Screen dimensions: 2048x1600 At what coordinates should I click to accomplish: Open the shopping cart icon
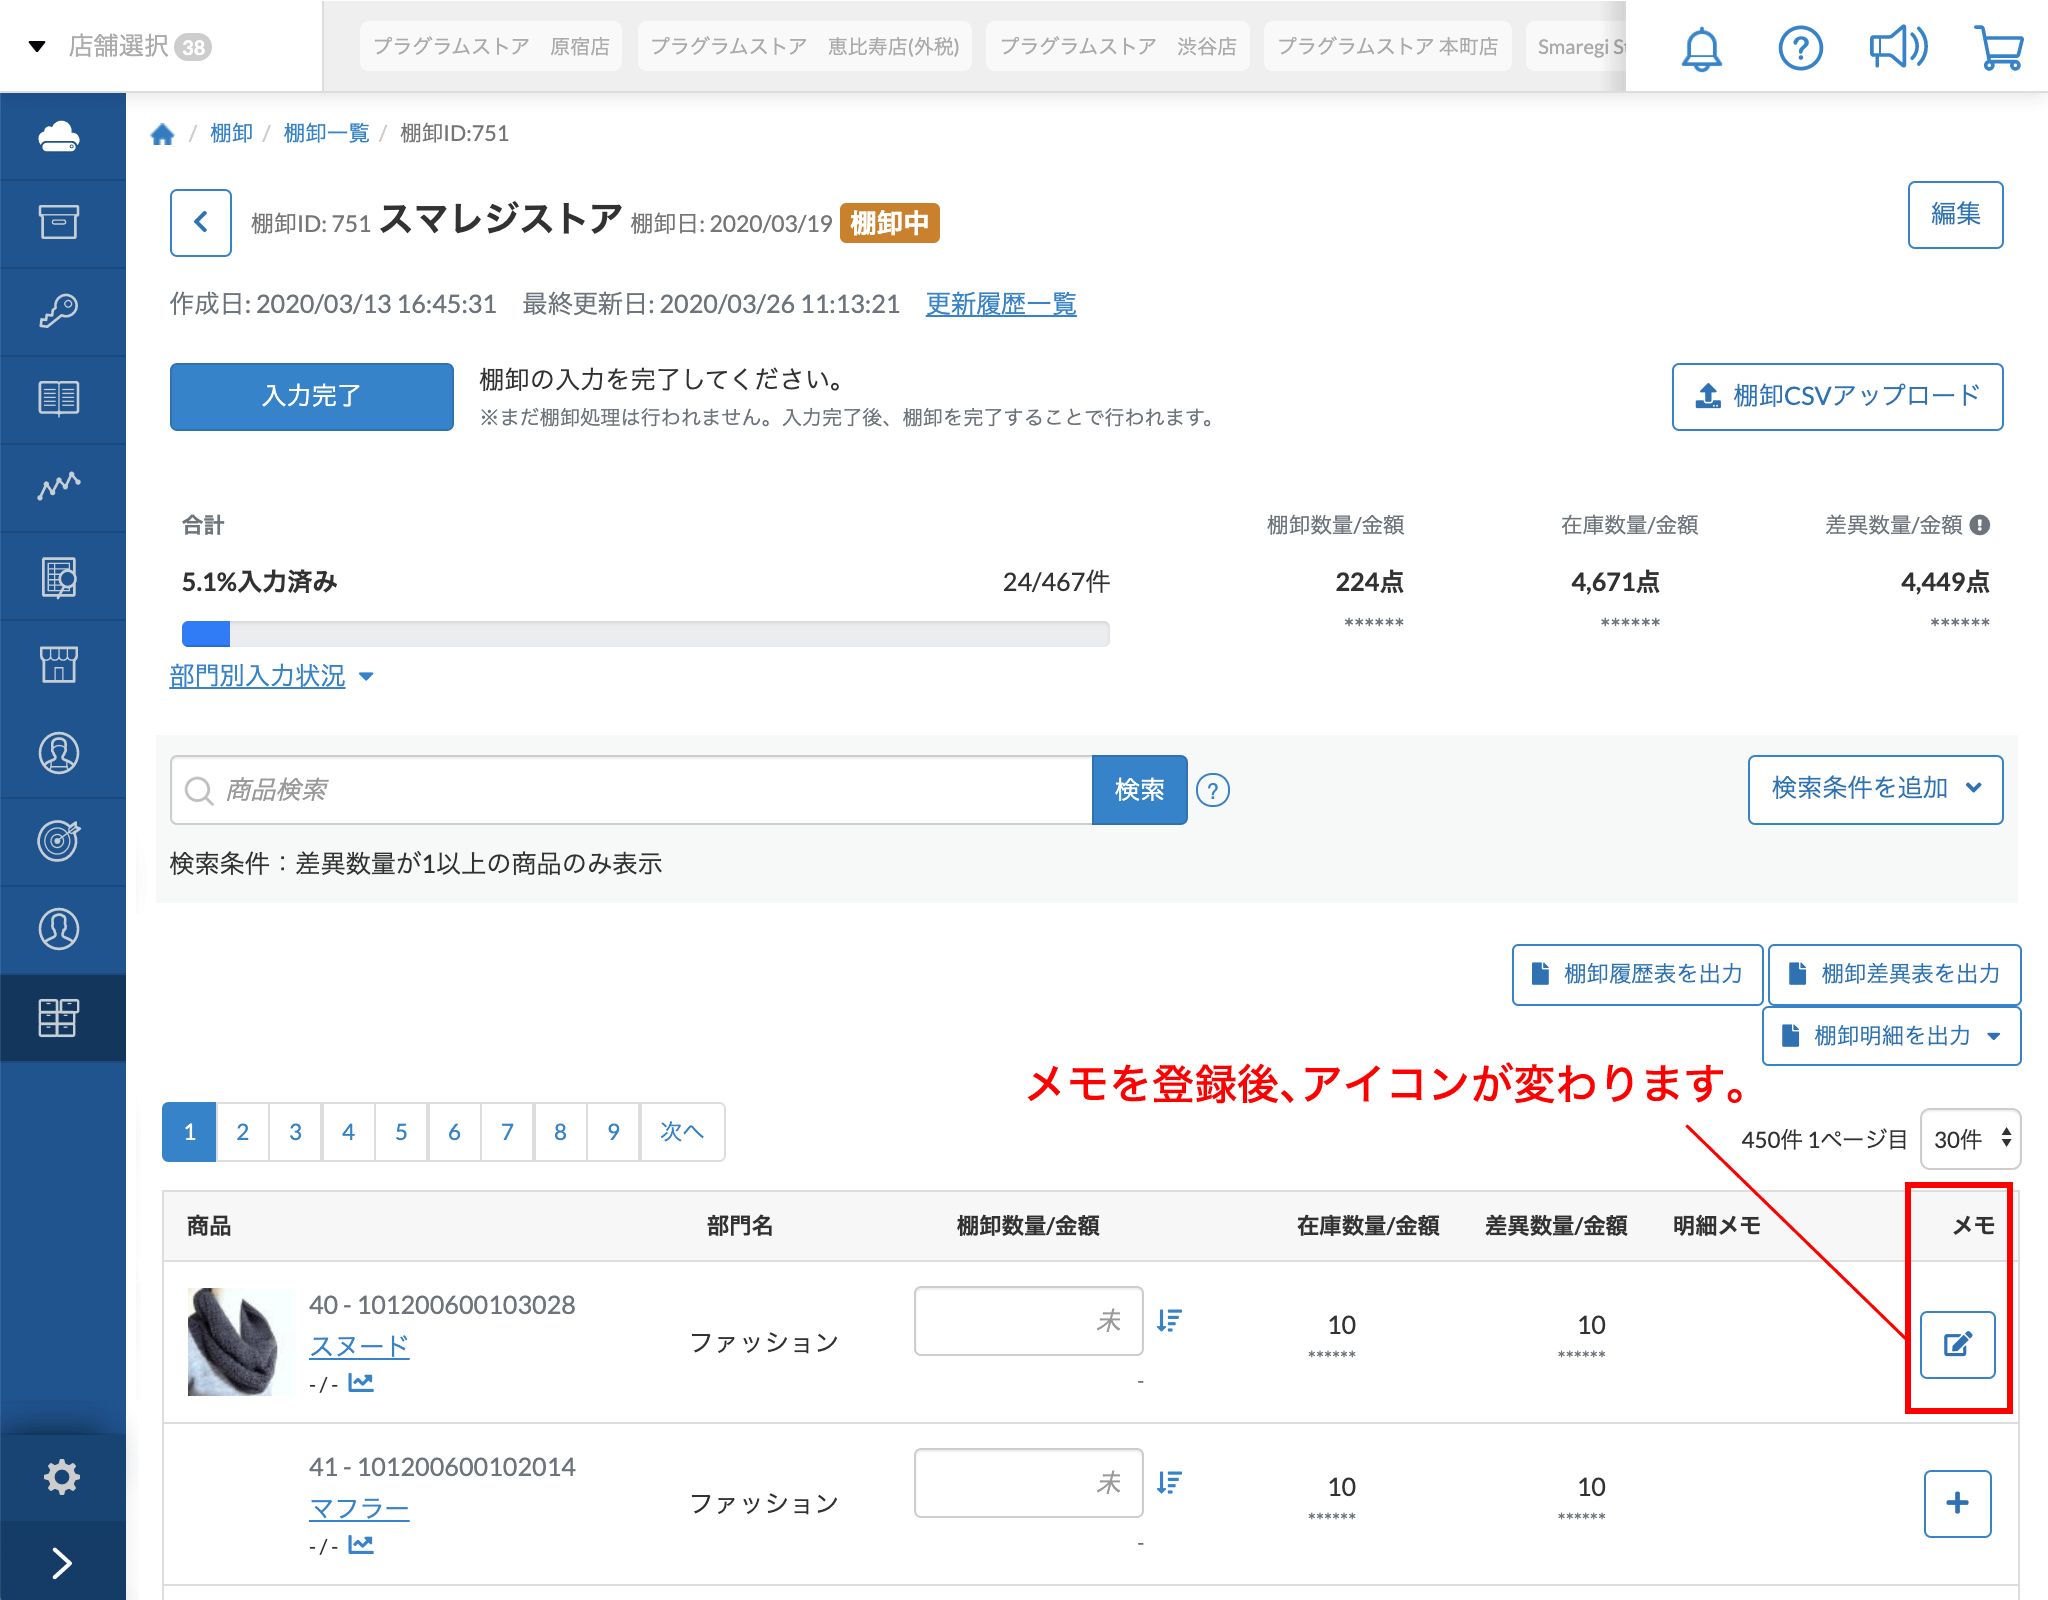click(1998, 48)
